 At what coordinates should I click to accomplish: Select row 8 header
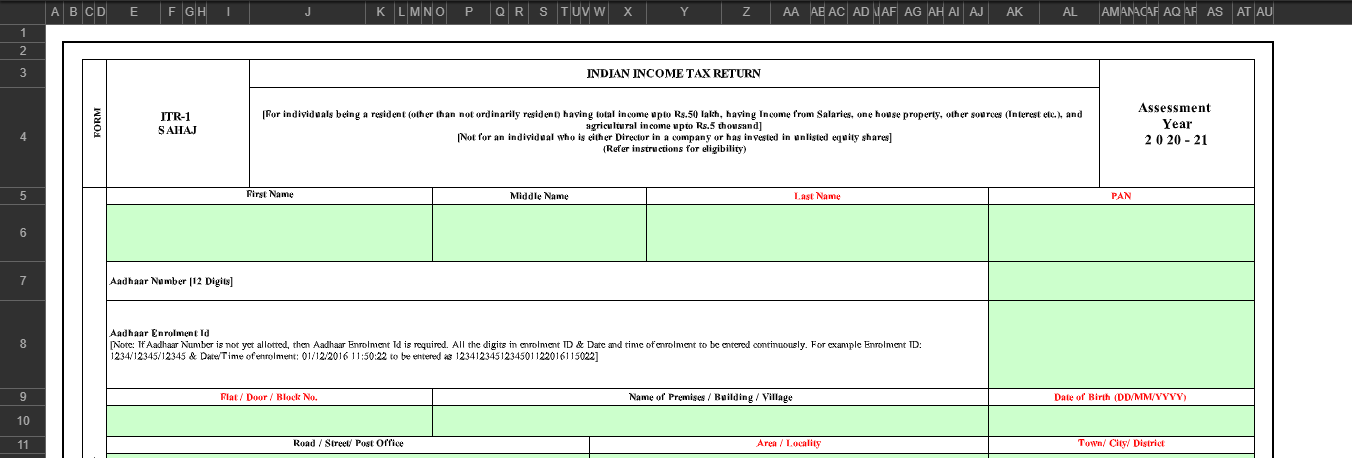[x=22, y=344]
